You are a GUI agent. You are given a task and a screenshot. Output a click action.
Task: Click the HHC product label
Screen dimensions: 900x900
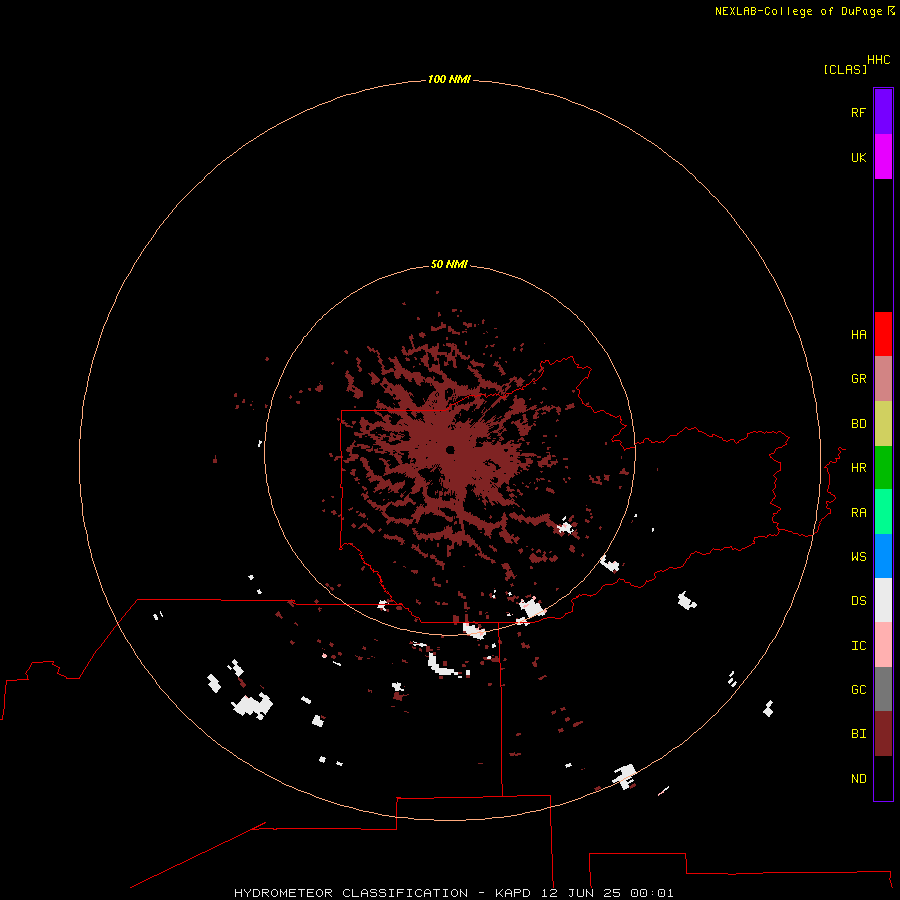click(x=878, y=60)
